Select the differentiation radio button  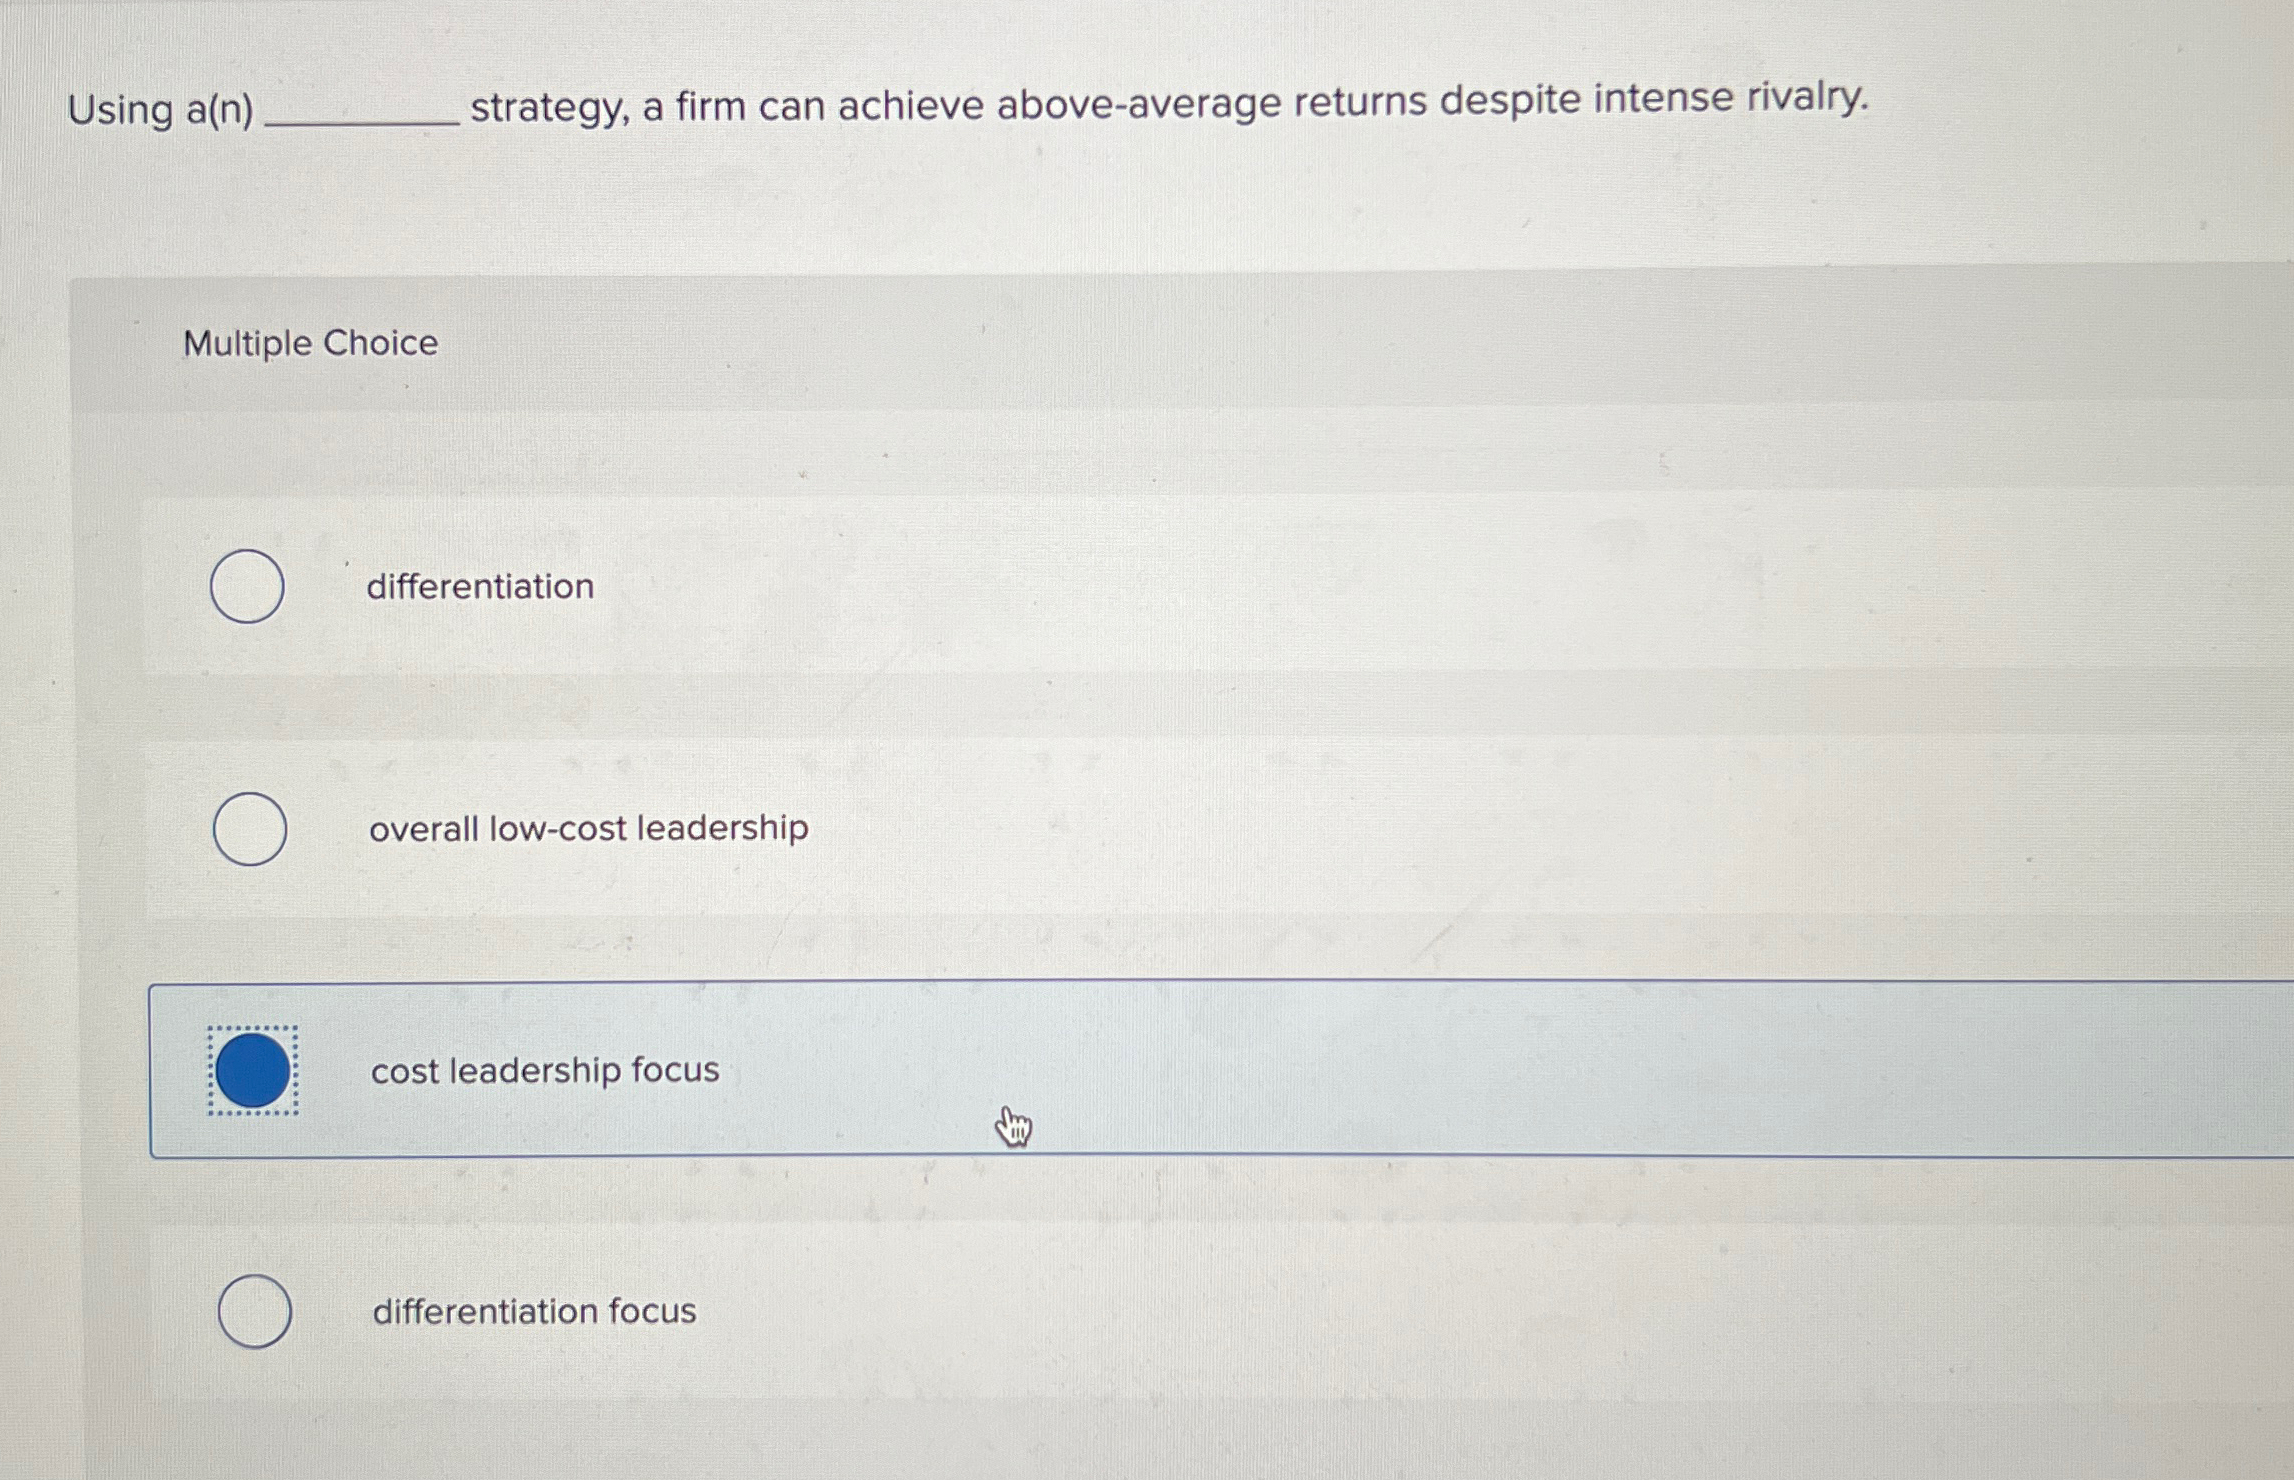point(248,589)
